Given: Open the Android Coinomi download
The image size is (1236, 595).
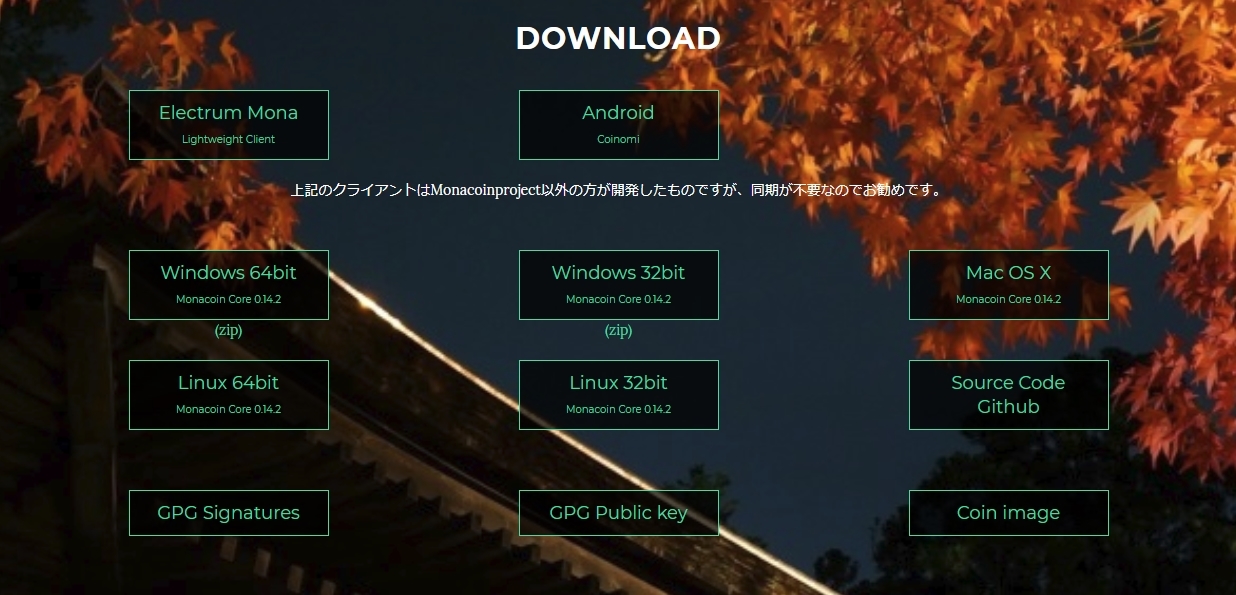Looking at the screenshot, I should point(618,125).
